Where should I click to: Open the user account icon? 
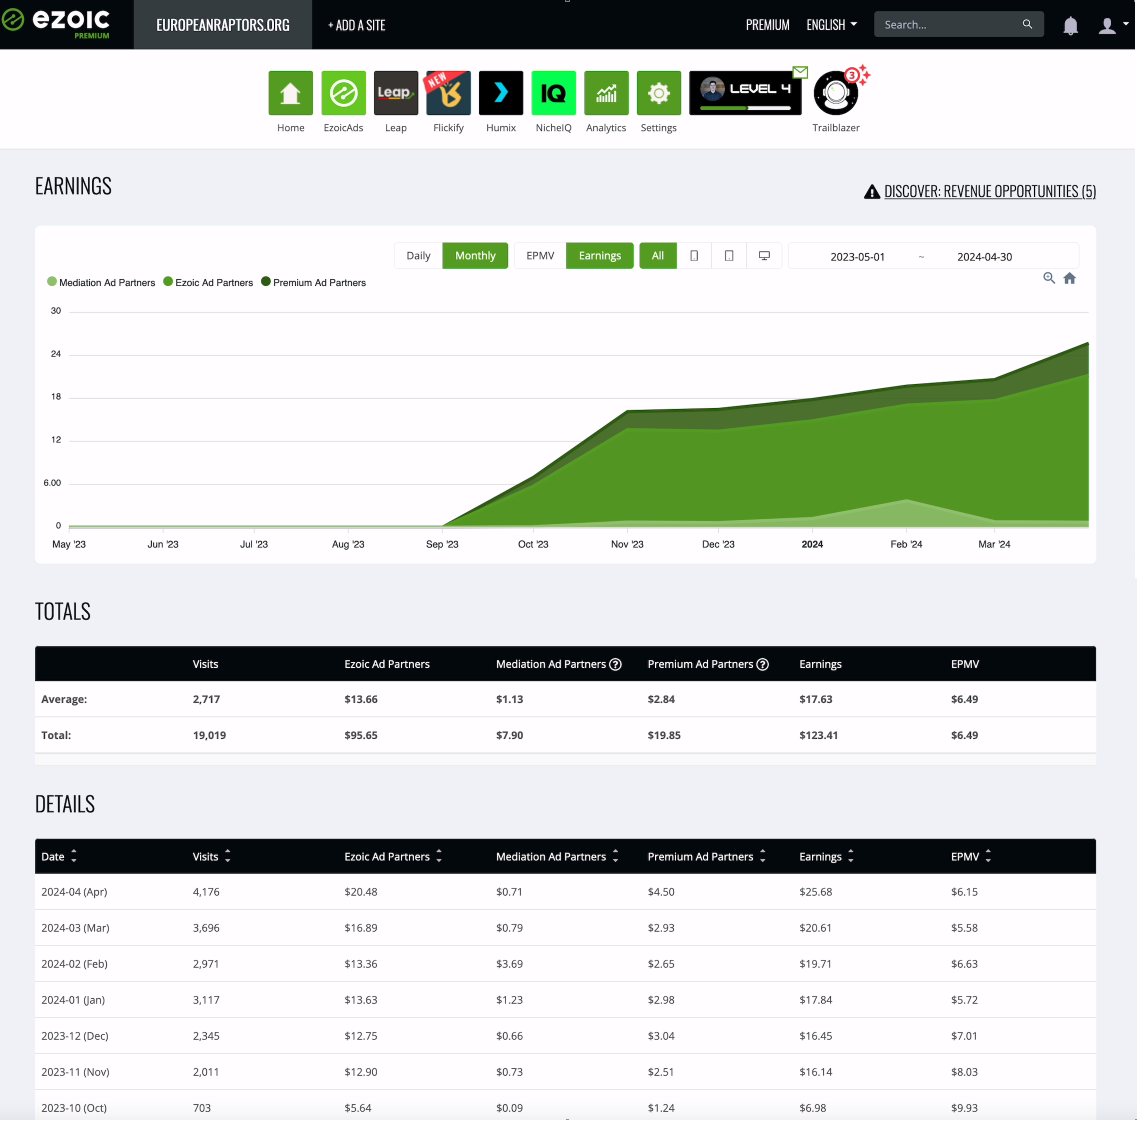click(1107, 26)
